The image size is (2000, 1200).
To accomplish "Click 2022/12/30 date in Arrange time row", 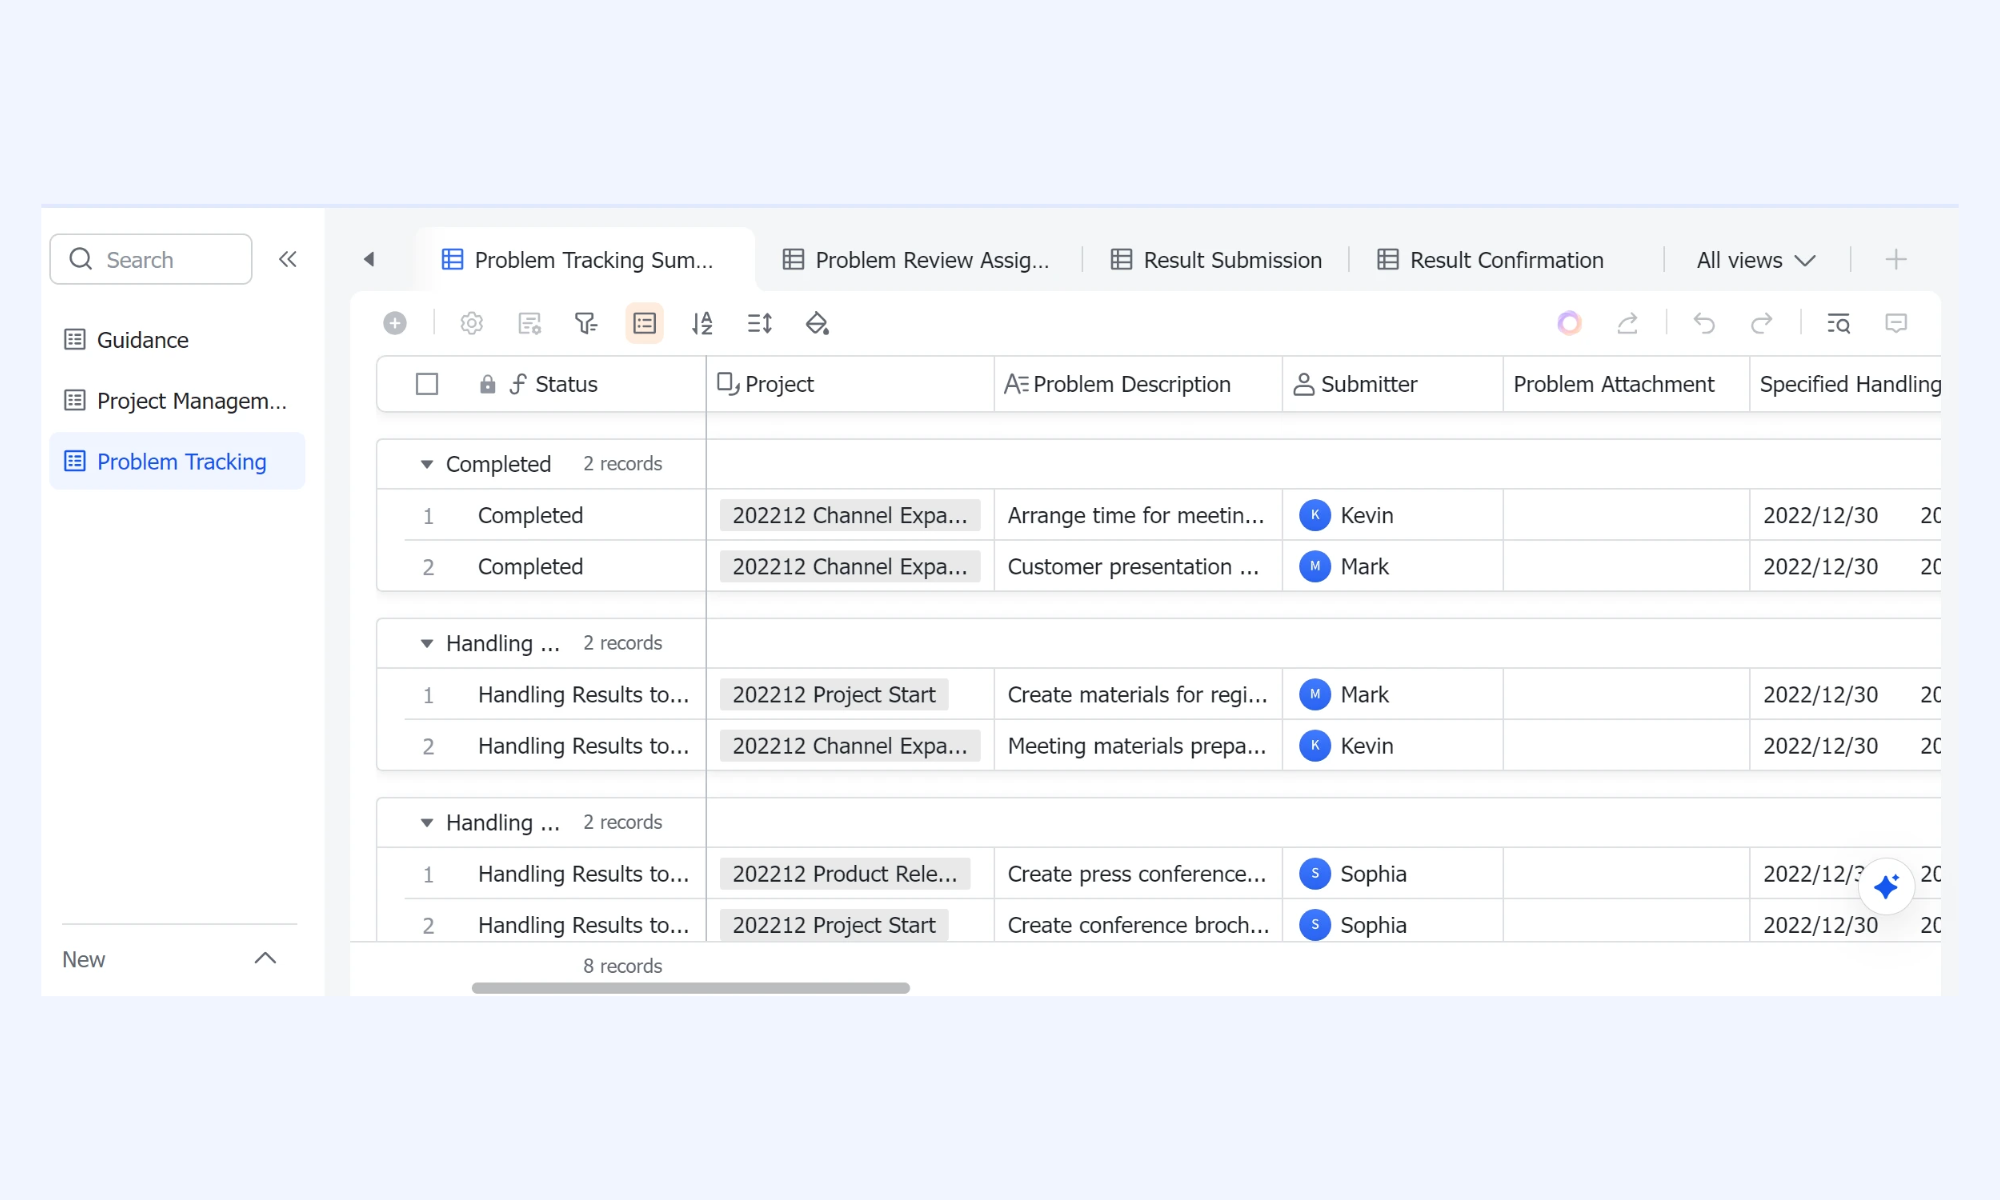I will [x=1821, y=515].
